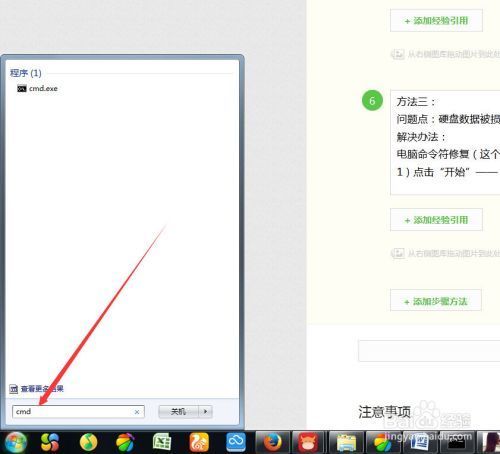This screenshot has width=500, height=454.
Task: Open Excel from the taskbar
Action: 162,442
